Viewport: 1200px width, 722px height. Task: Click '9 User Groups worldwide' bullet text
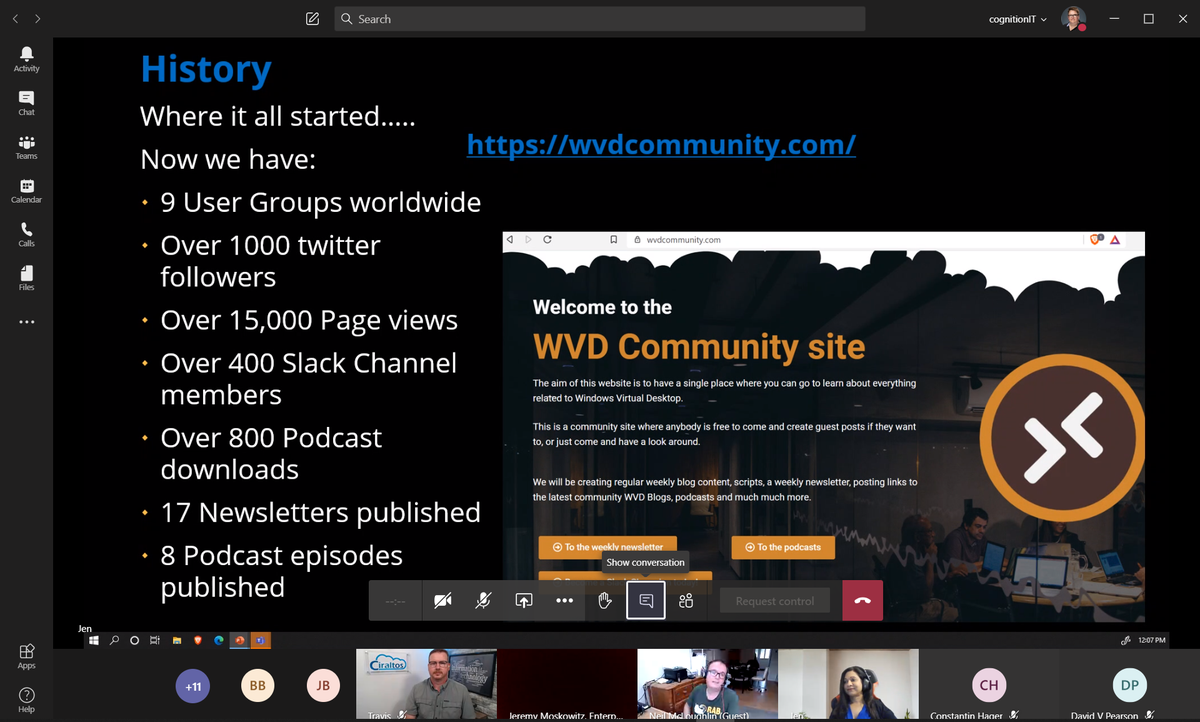[x=321, y=202]
